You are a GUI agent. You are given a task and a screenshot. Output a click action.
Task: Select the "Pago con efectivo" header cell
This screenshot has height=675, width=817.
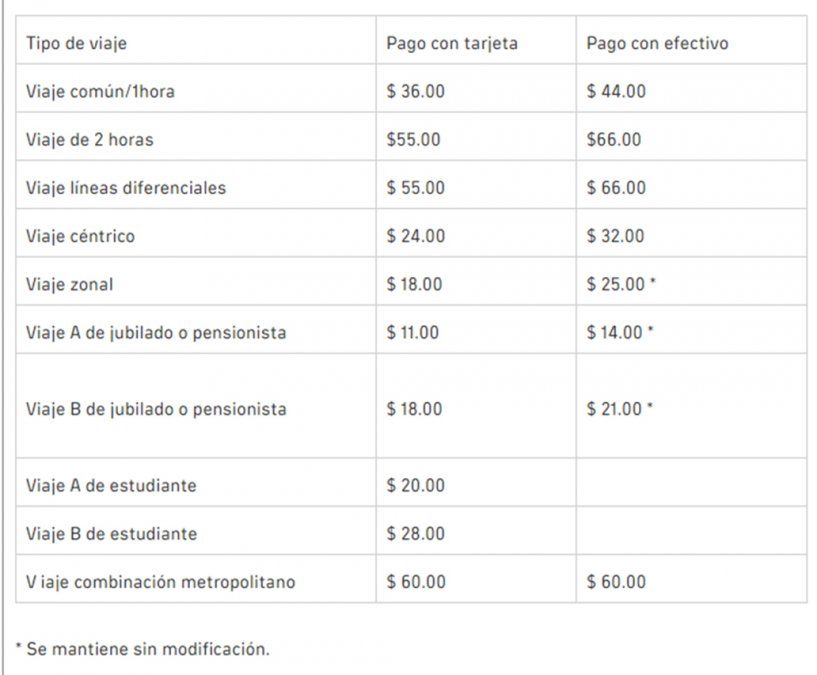[x=657, y=44]
